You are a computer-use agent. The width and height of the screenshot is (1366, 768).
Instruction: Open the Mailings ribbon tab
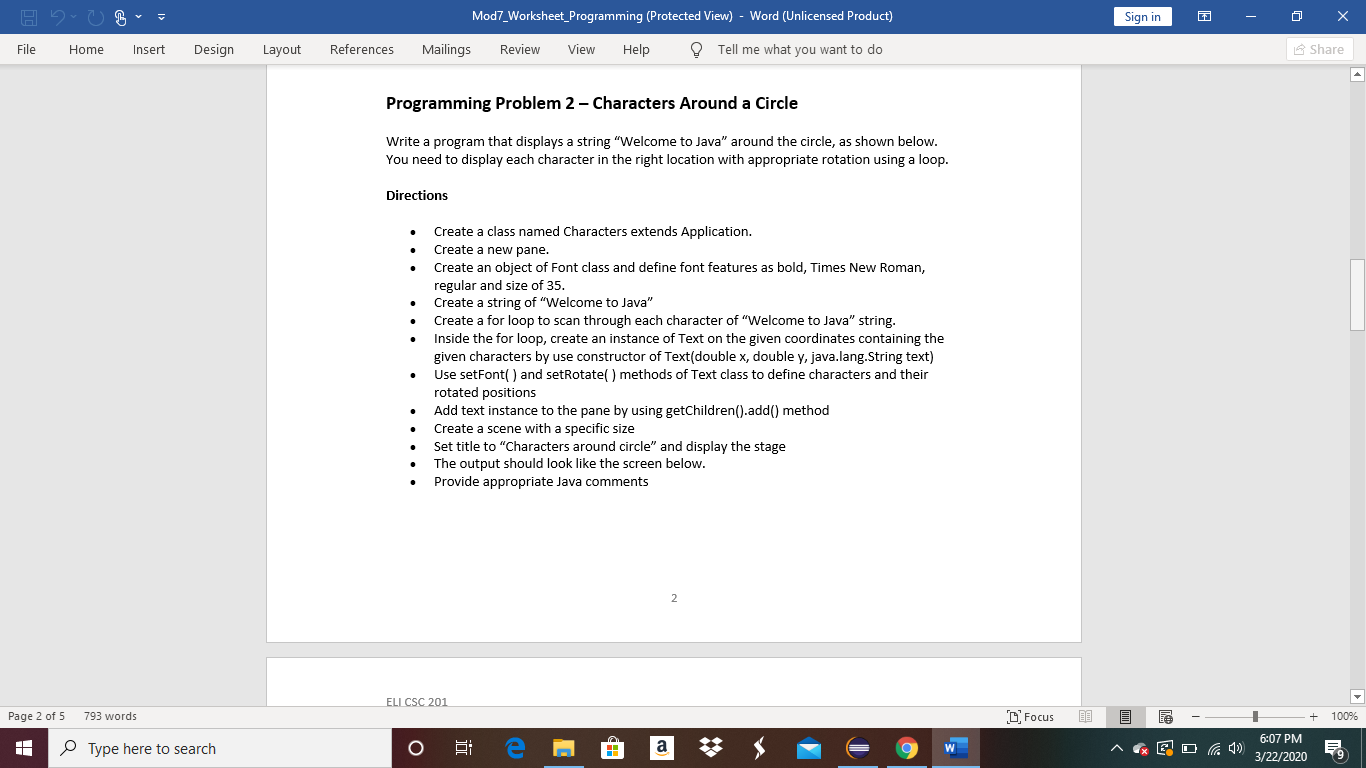click(446, 49)
